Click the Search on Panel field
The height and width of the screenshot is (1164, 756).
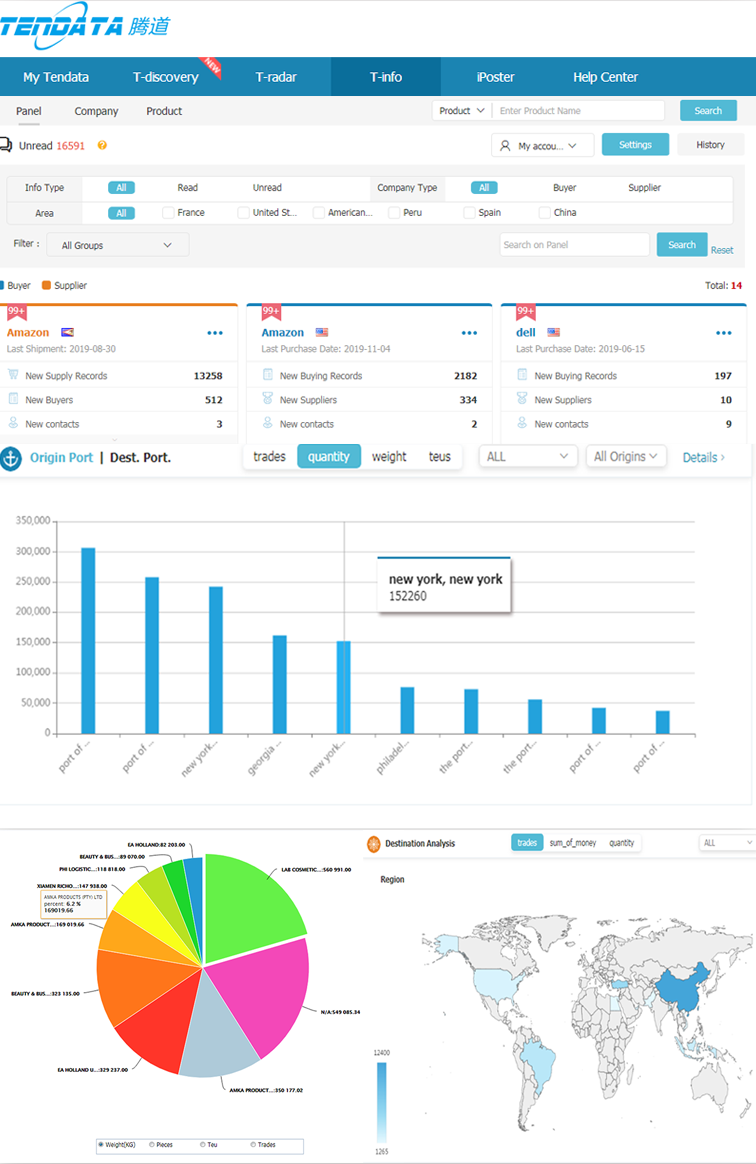(574, 244)
